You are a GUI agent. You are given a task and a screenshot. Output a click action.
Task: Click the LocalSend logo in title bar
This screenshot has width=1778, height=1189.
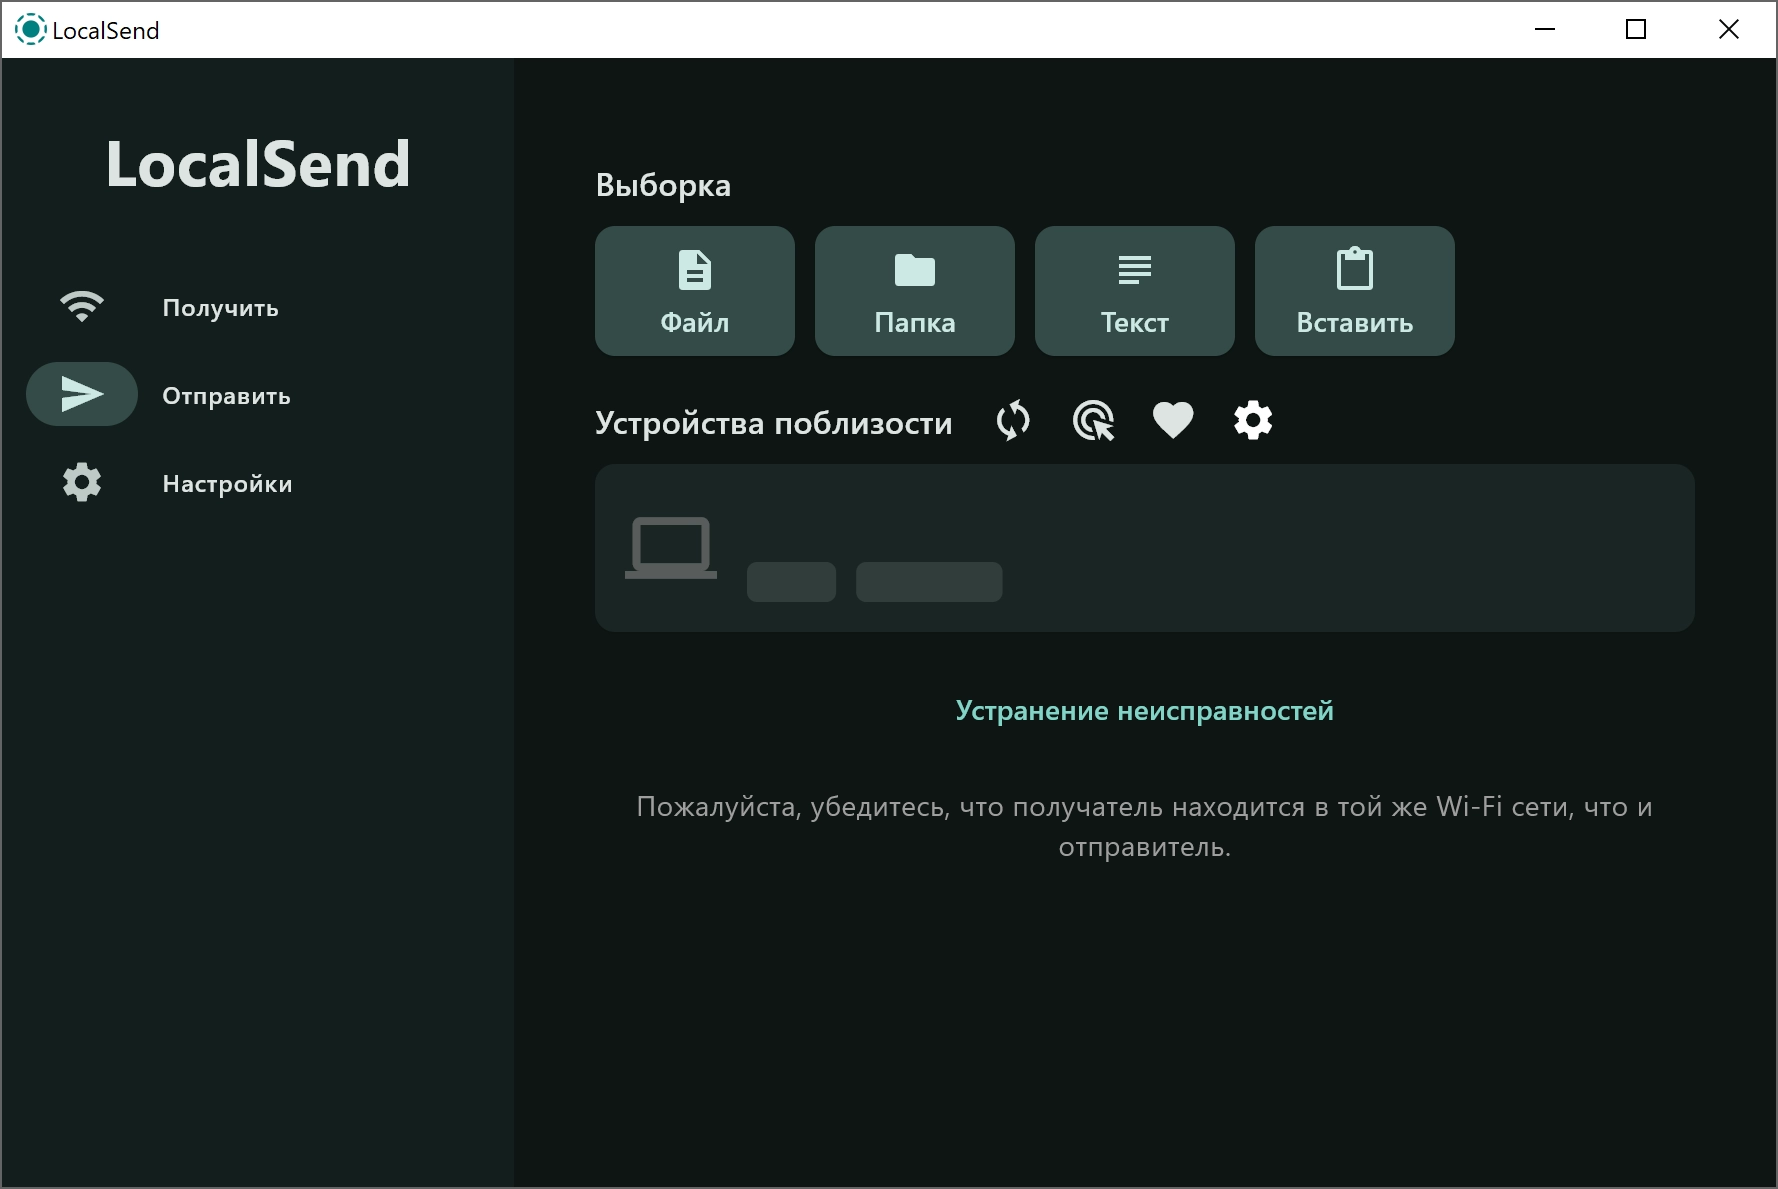tap(31, 30)
